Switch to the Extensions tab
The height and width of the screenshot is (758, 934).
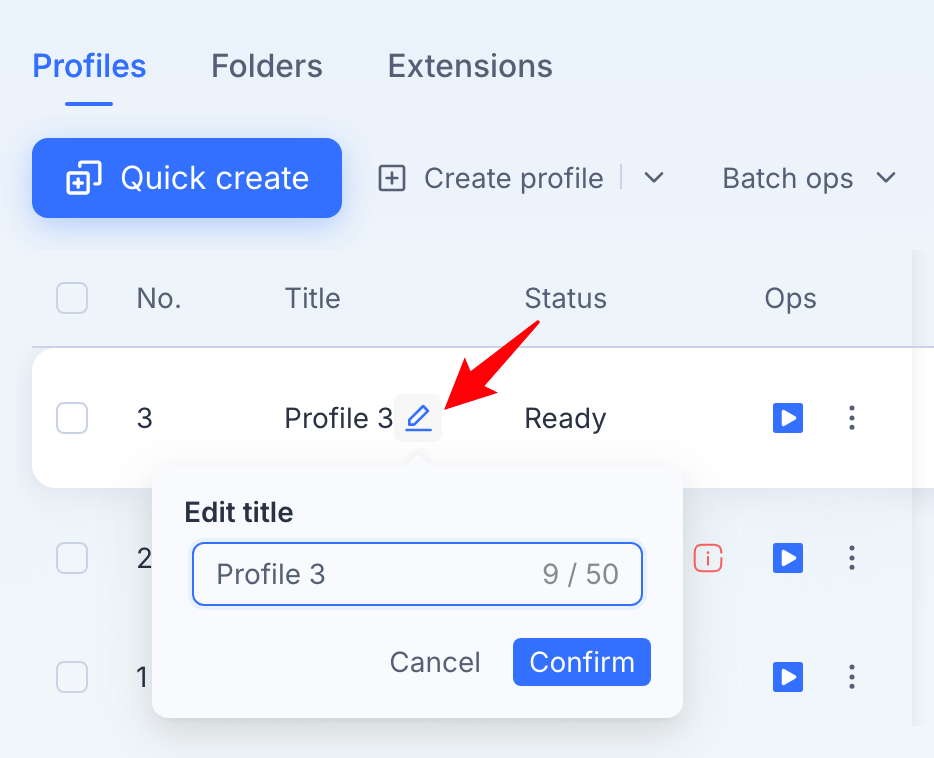click(470, 66)
